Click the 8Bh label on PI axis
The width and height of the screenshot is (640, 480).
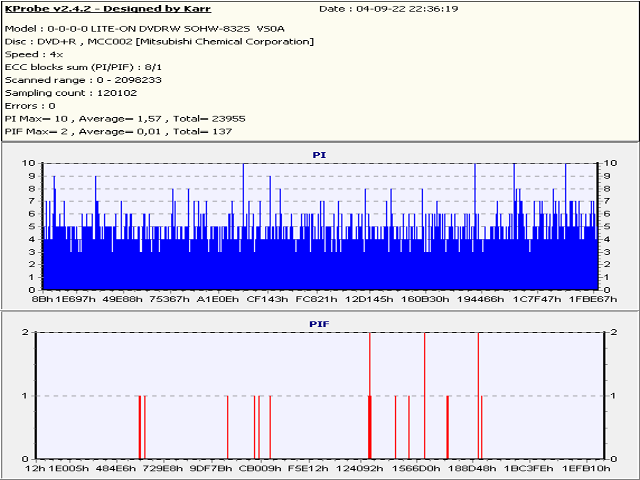(x=42, y=299)
